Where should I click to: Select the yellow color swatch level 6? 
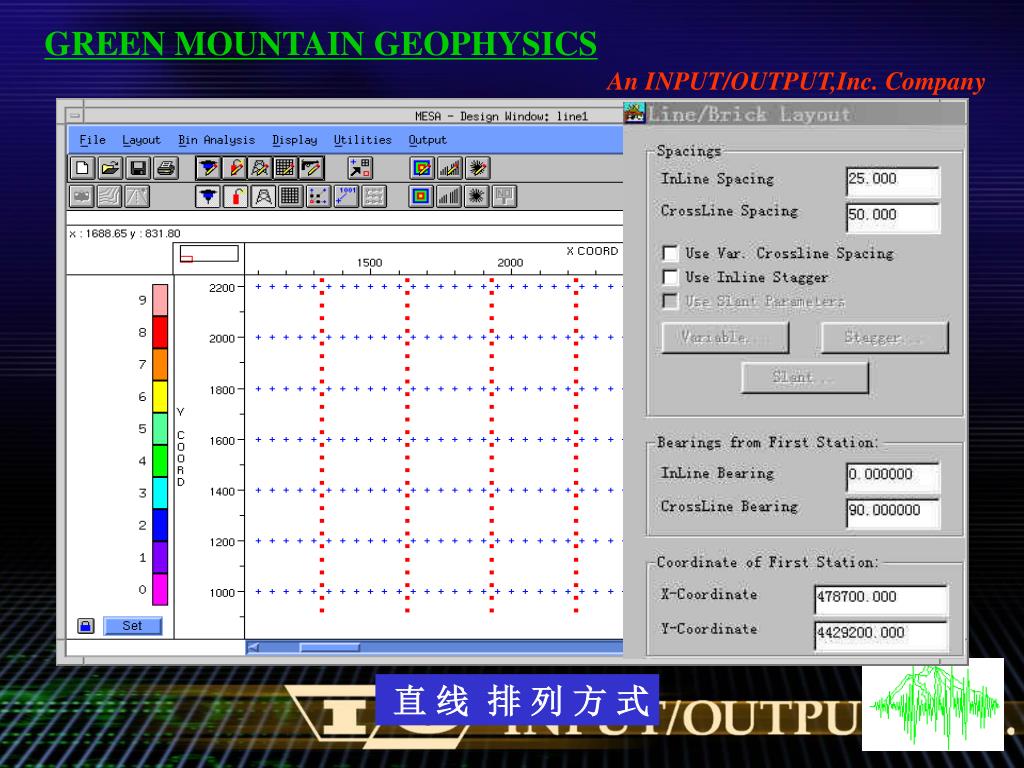[160, 397]
